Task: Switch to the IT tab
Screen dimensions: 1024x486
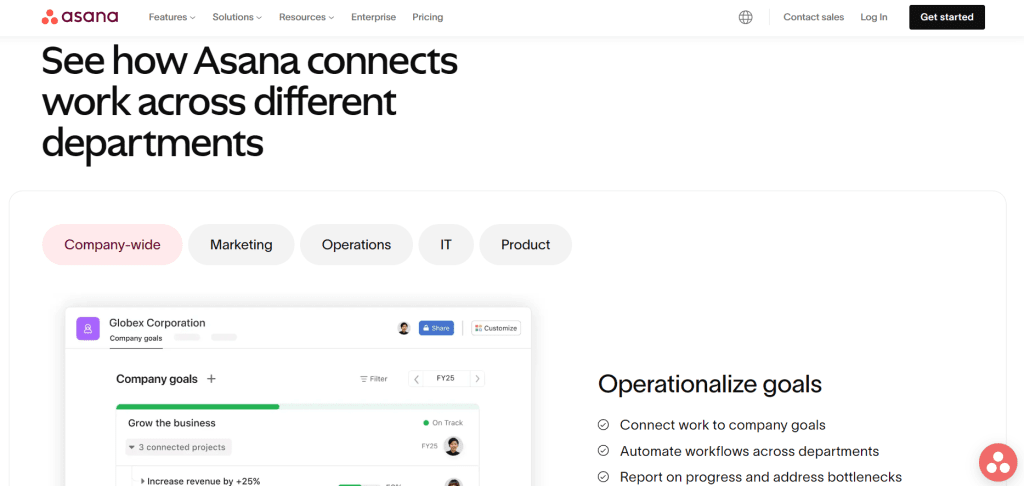Action: 446,245
